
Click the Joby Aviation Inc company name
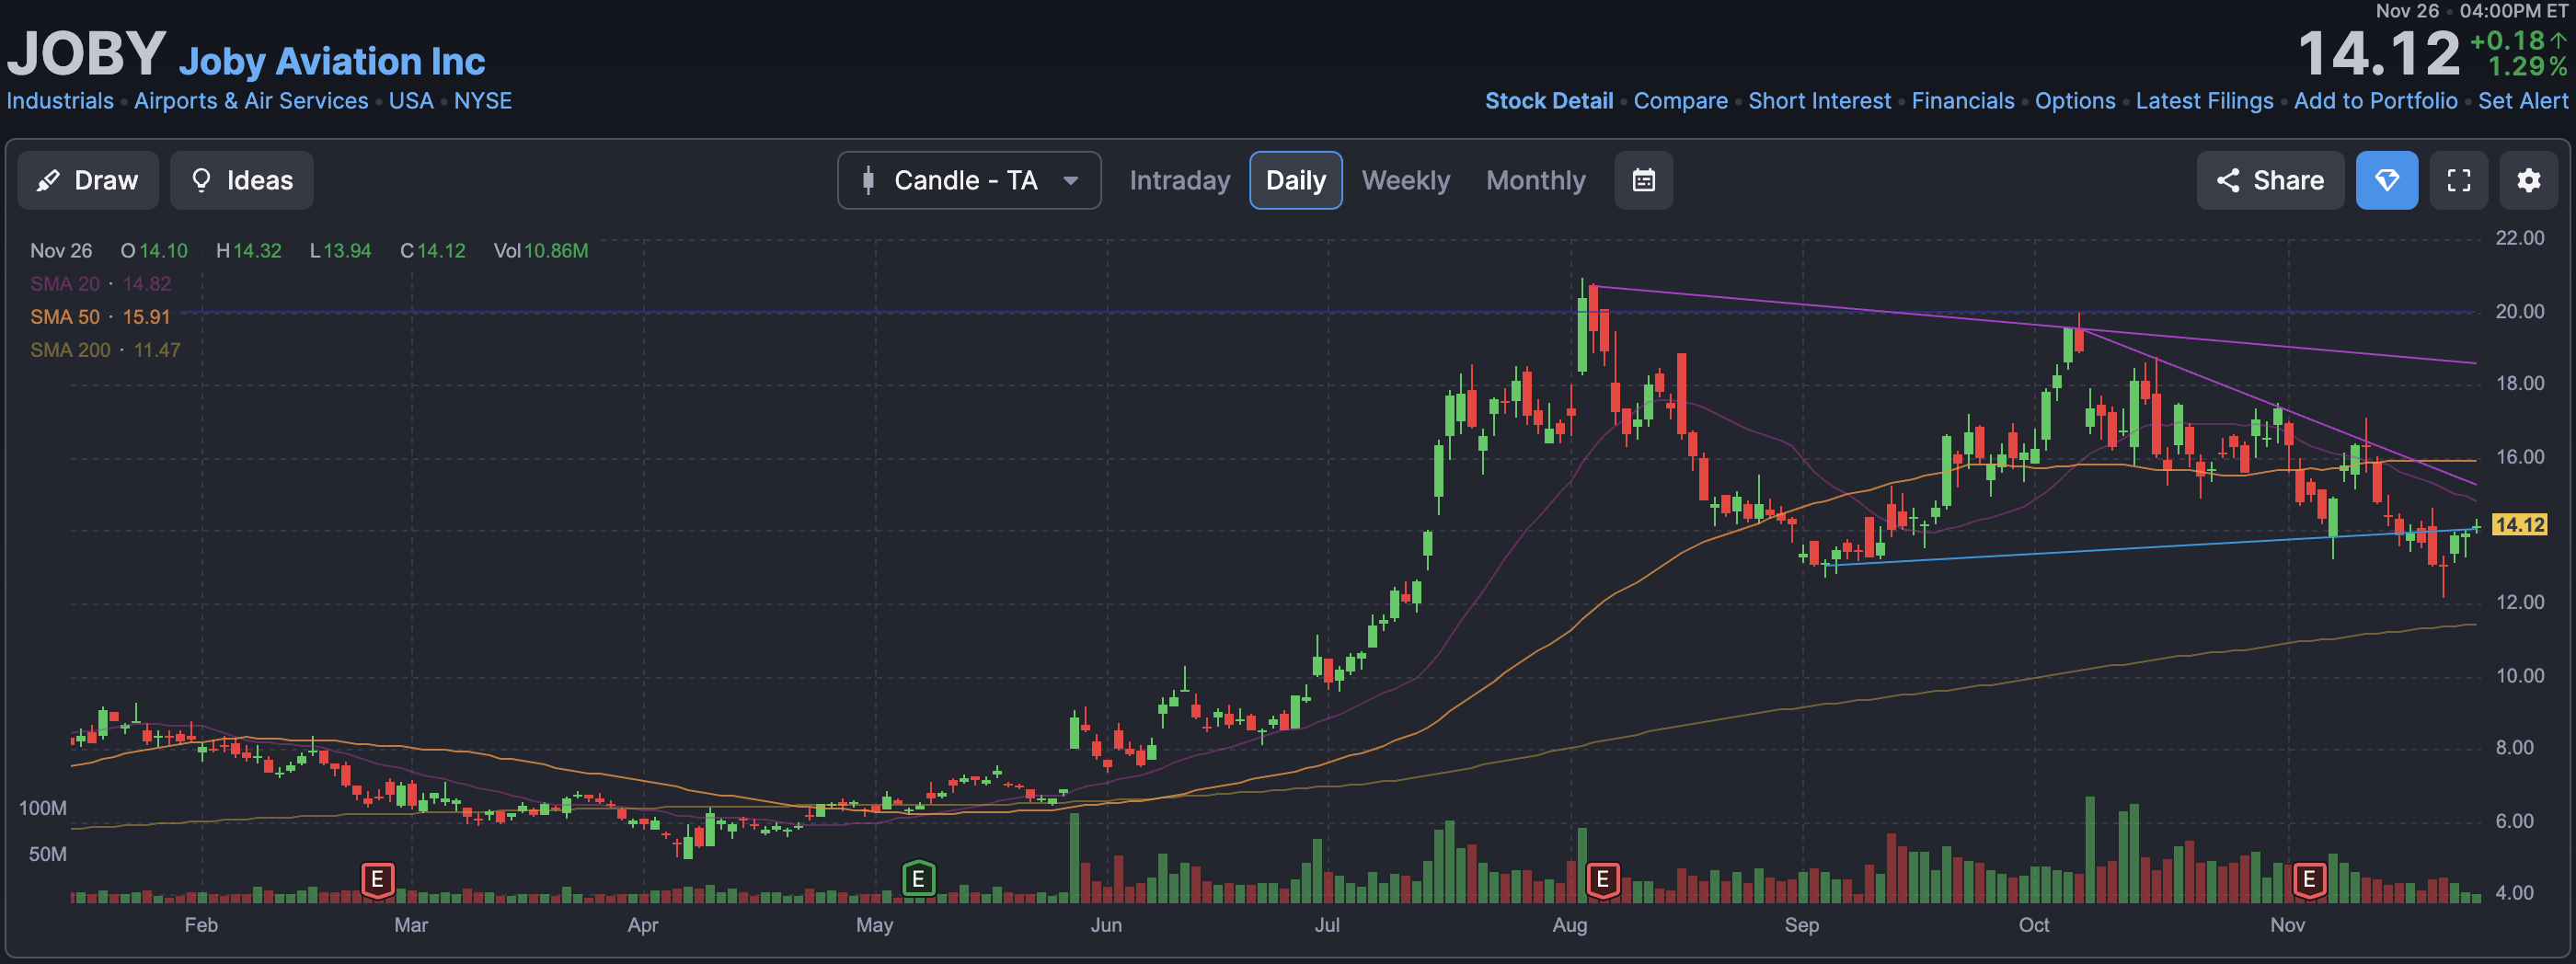click(332, 62)
